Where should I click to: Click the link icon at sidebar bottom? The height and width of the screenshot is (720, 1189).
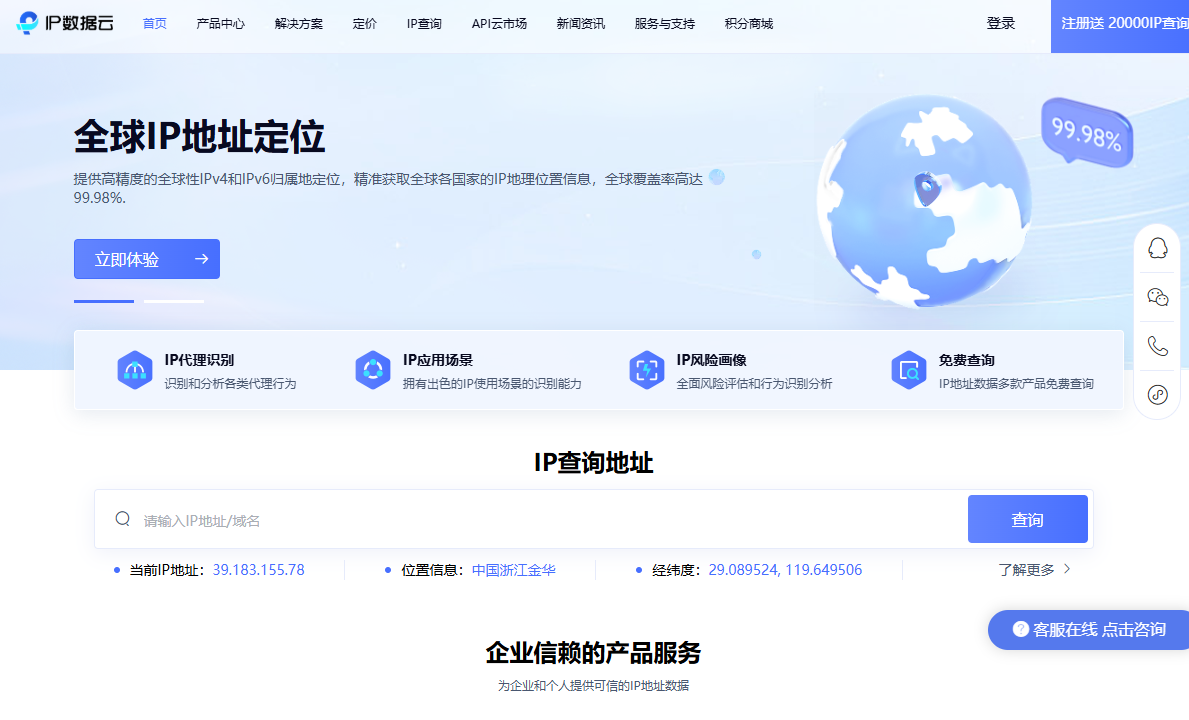pos(1156,394)
